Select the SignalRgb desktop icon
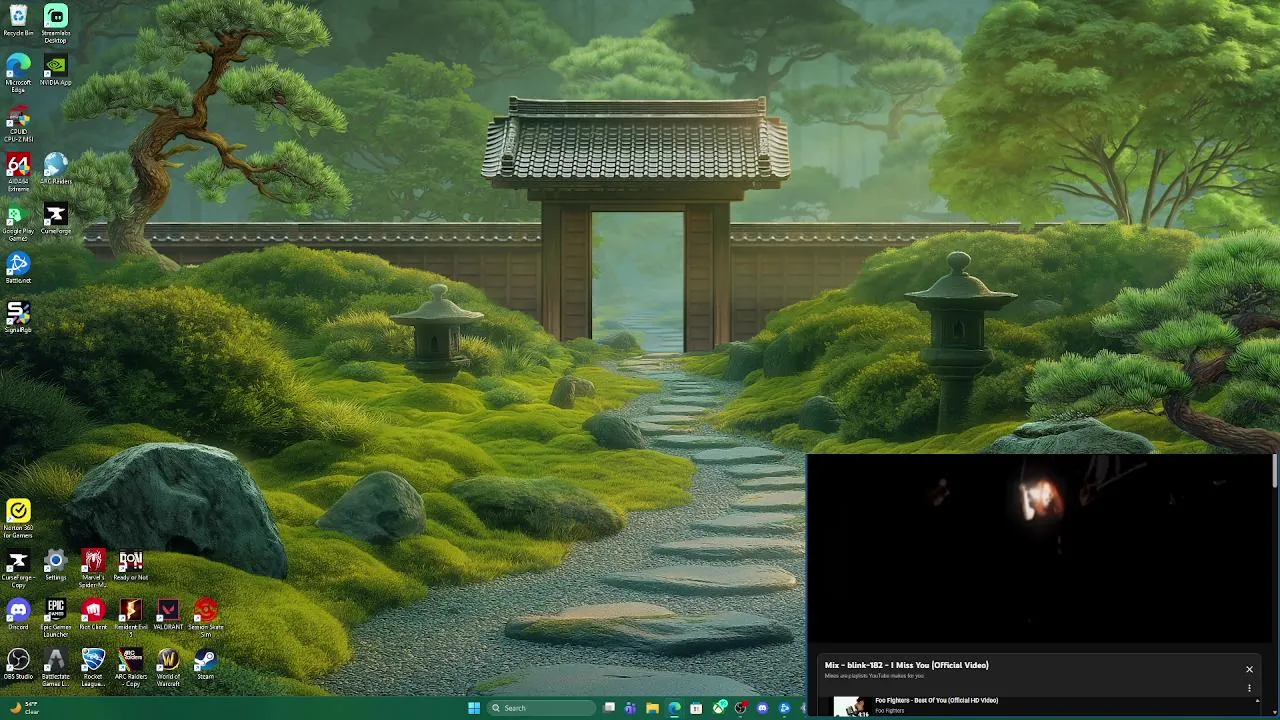The height and width of the screenshot is (720, 1280). [18, 317]
